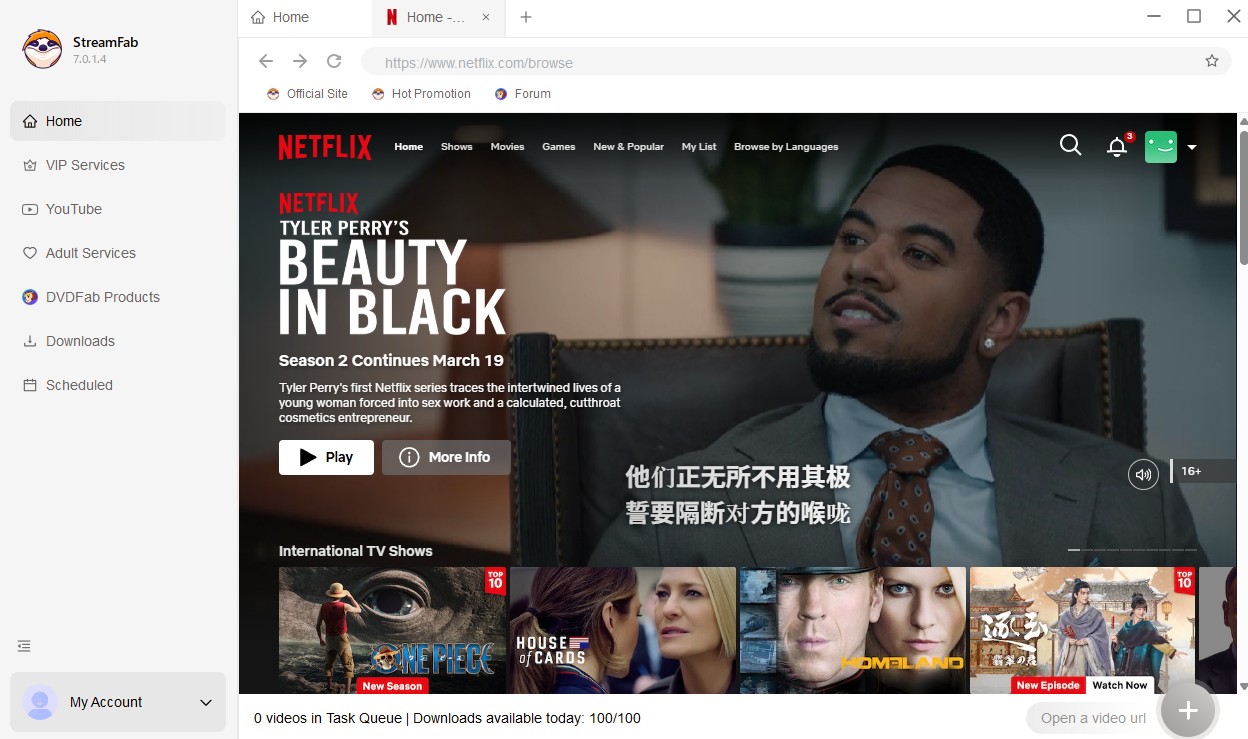1248x739 pixels.
Task: Play Beauty in Black
Action: point(326,457)
